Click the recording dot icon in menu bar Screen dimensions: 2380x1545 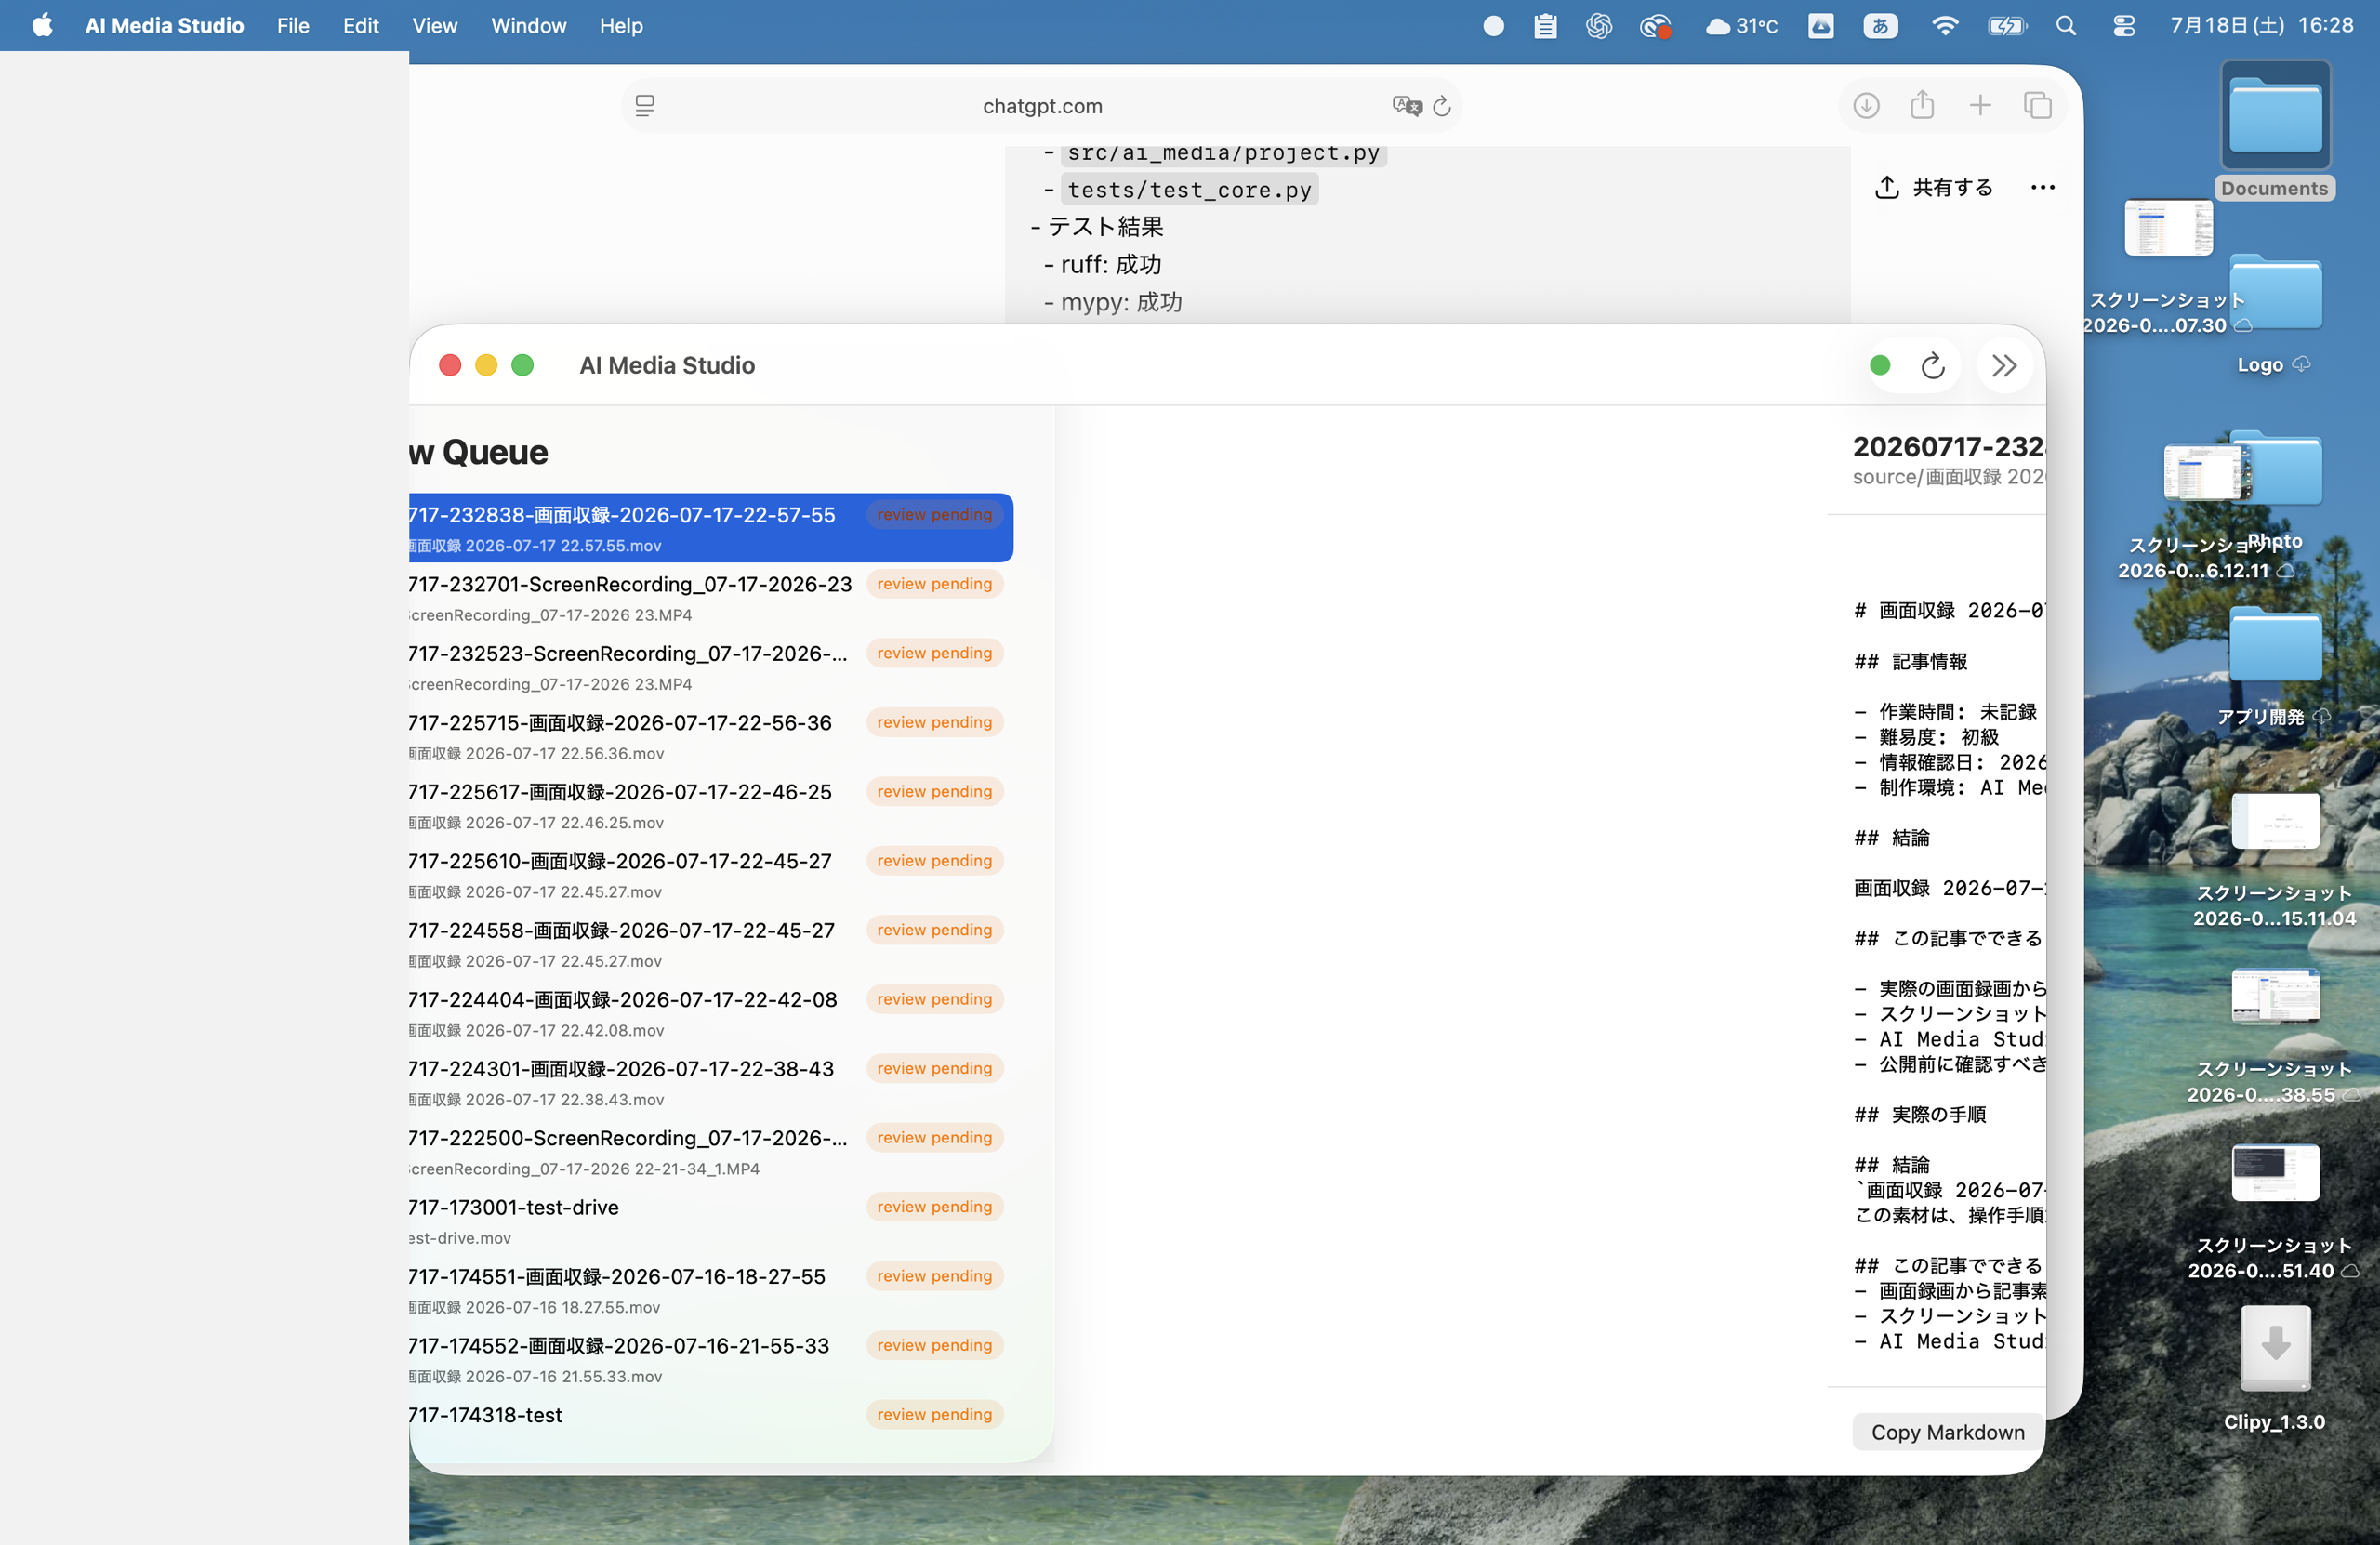[x=1493, y=26]
